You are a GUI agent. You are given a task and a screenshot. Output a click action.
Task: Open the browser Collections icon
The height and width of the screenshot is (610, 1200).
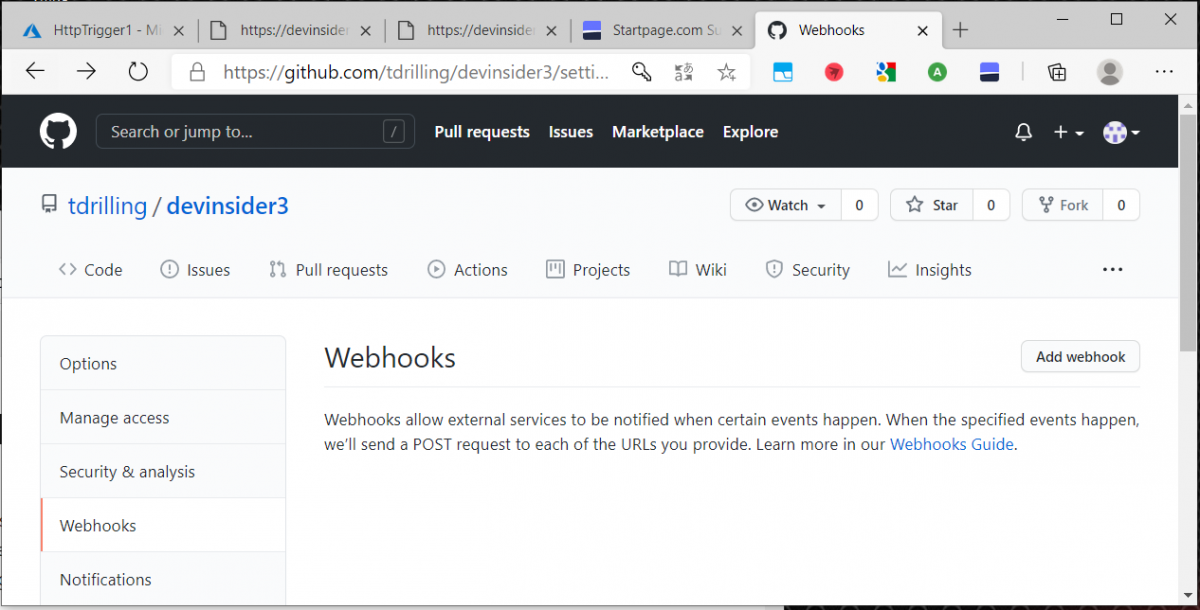coord(1056,72)
